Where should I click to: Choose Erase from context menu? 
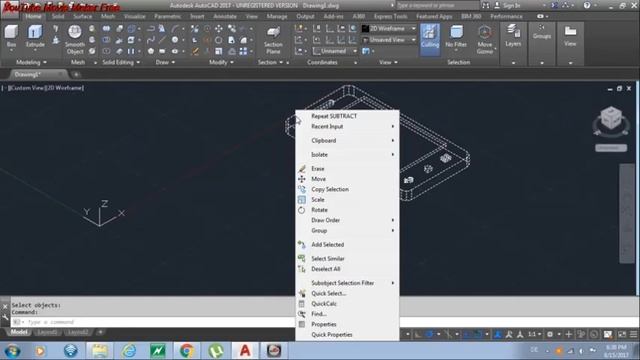(347, 169)
